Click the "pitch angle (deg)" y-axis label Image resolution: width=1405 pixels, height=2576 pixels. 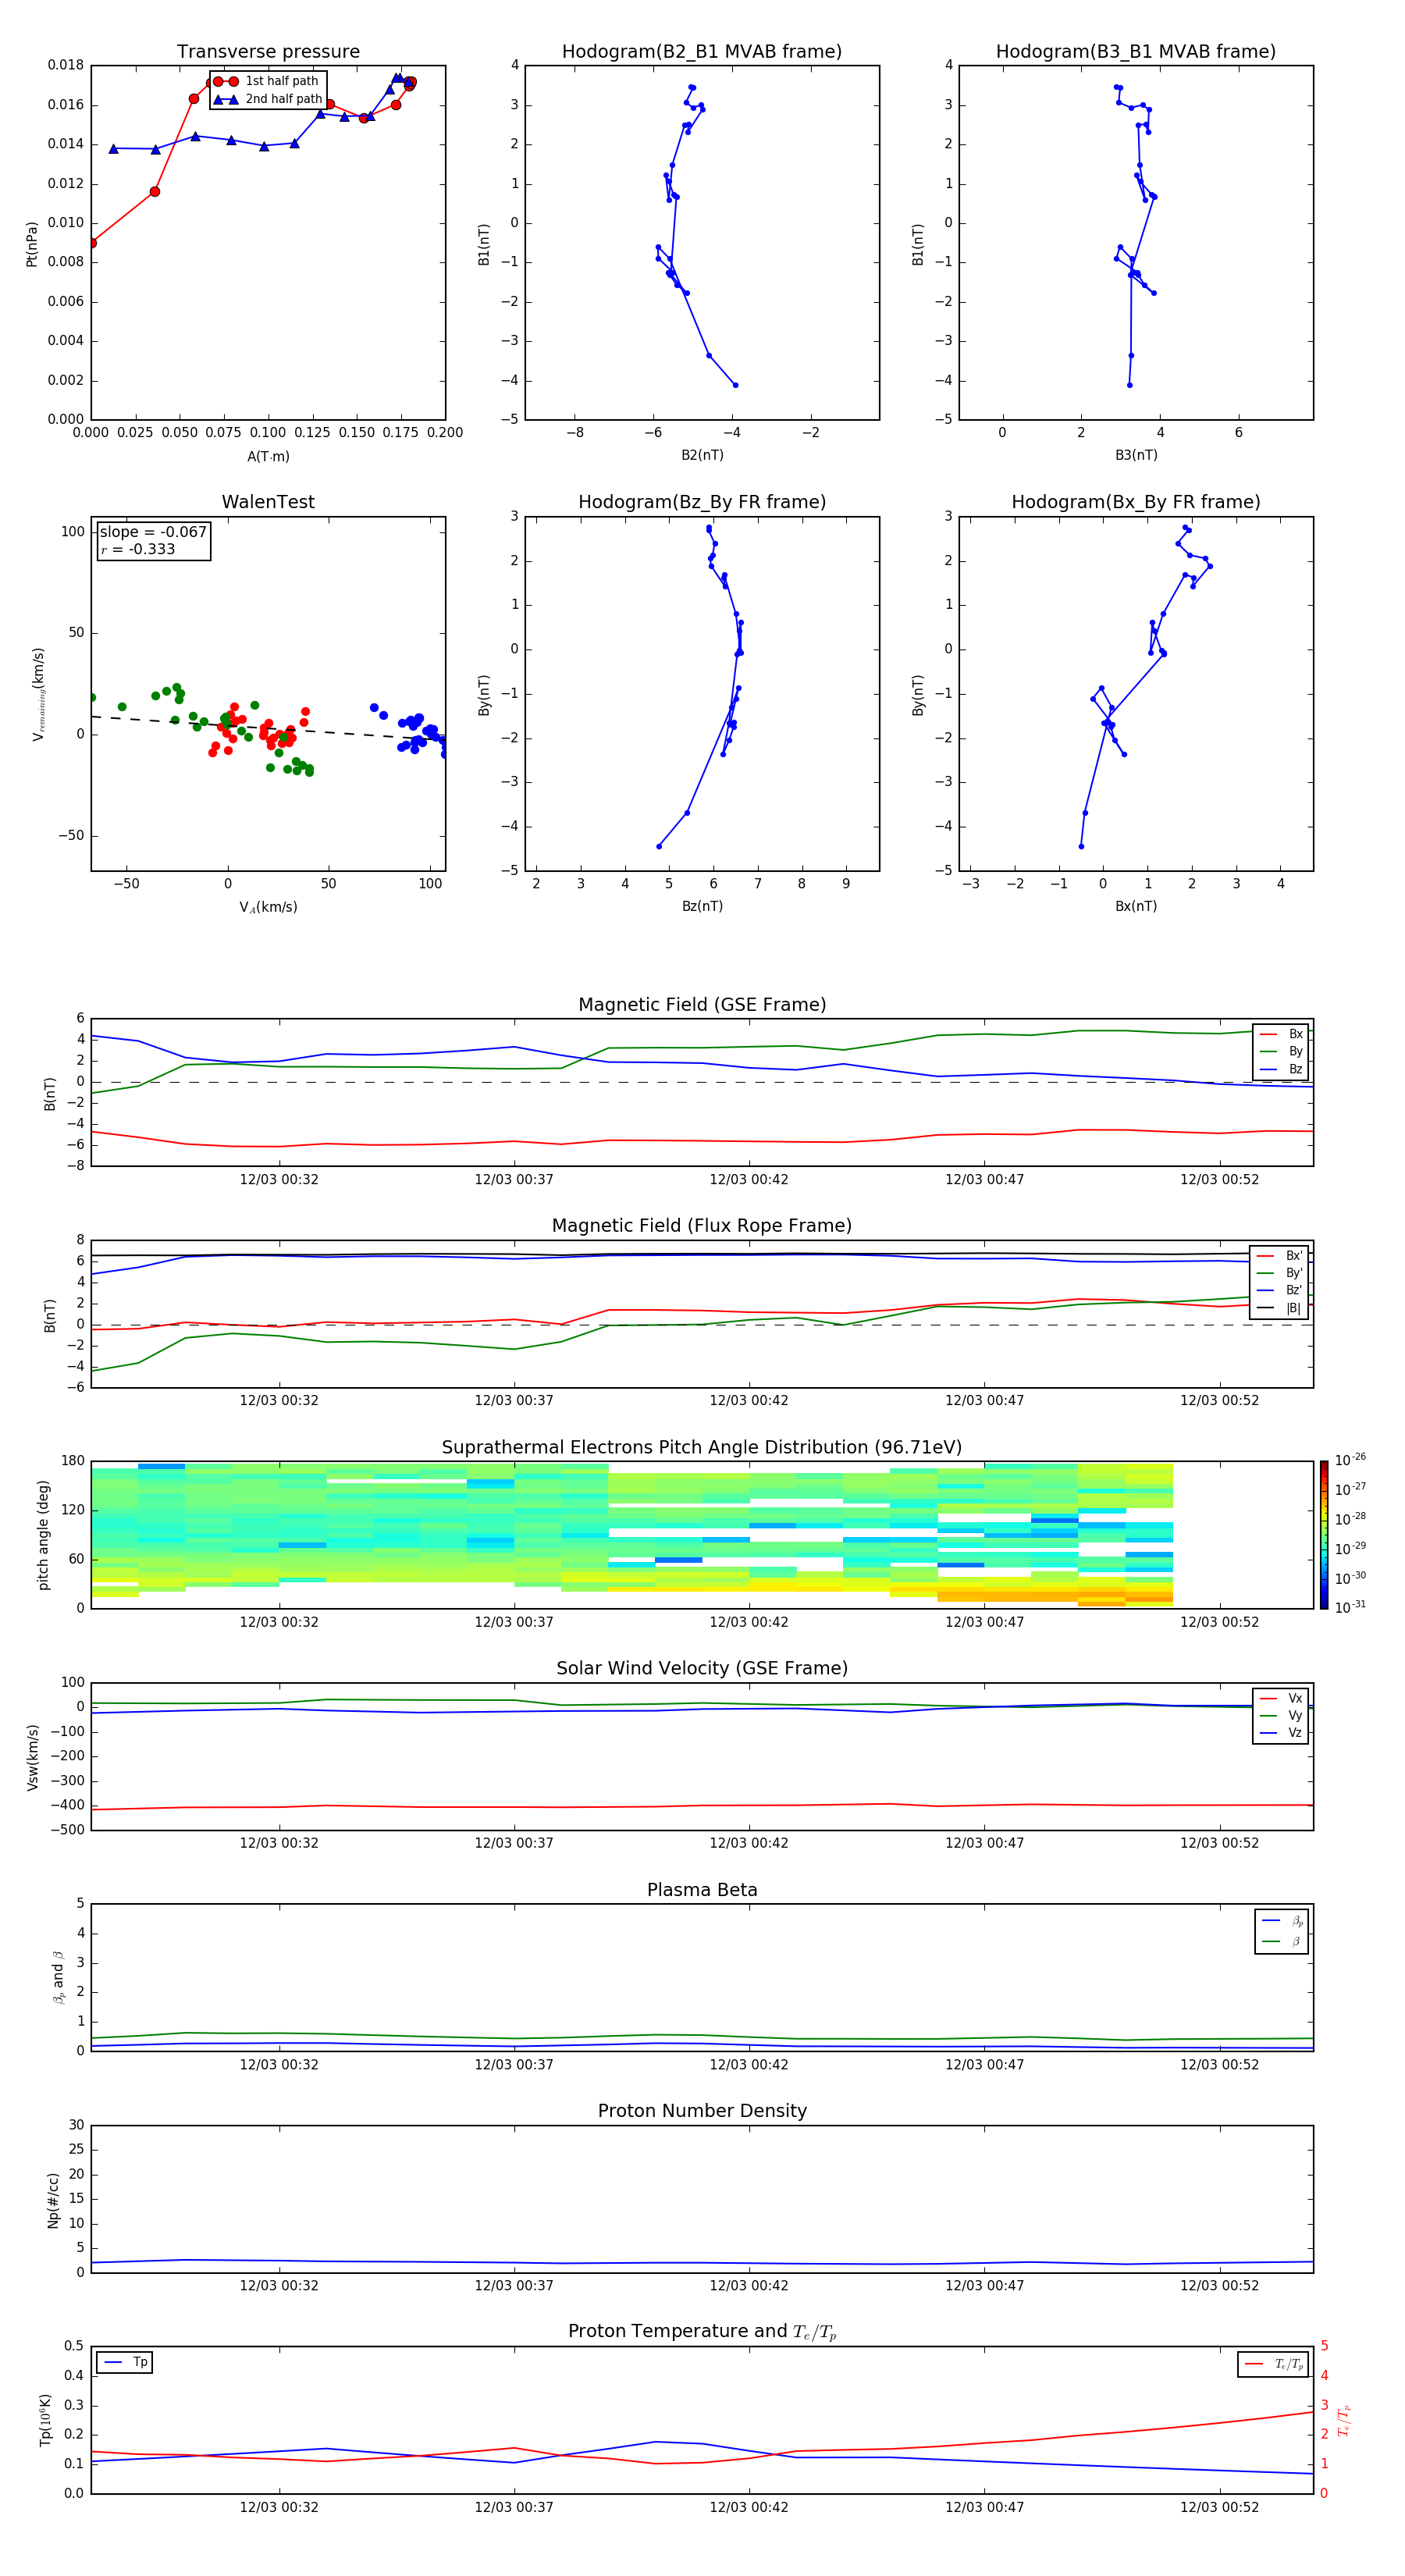coord(43,1535)
